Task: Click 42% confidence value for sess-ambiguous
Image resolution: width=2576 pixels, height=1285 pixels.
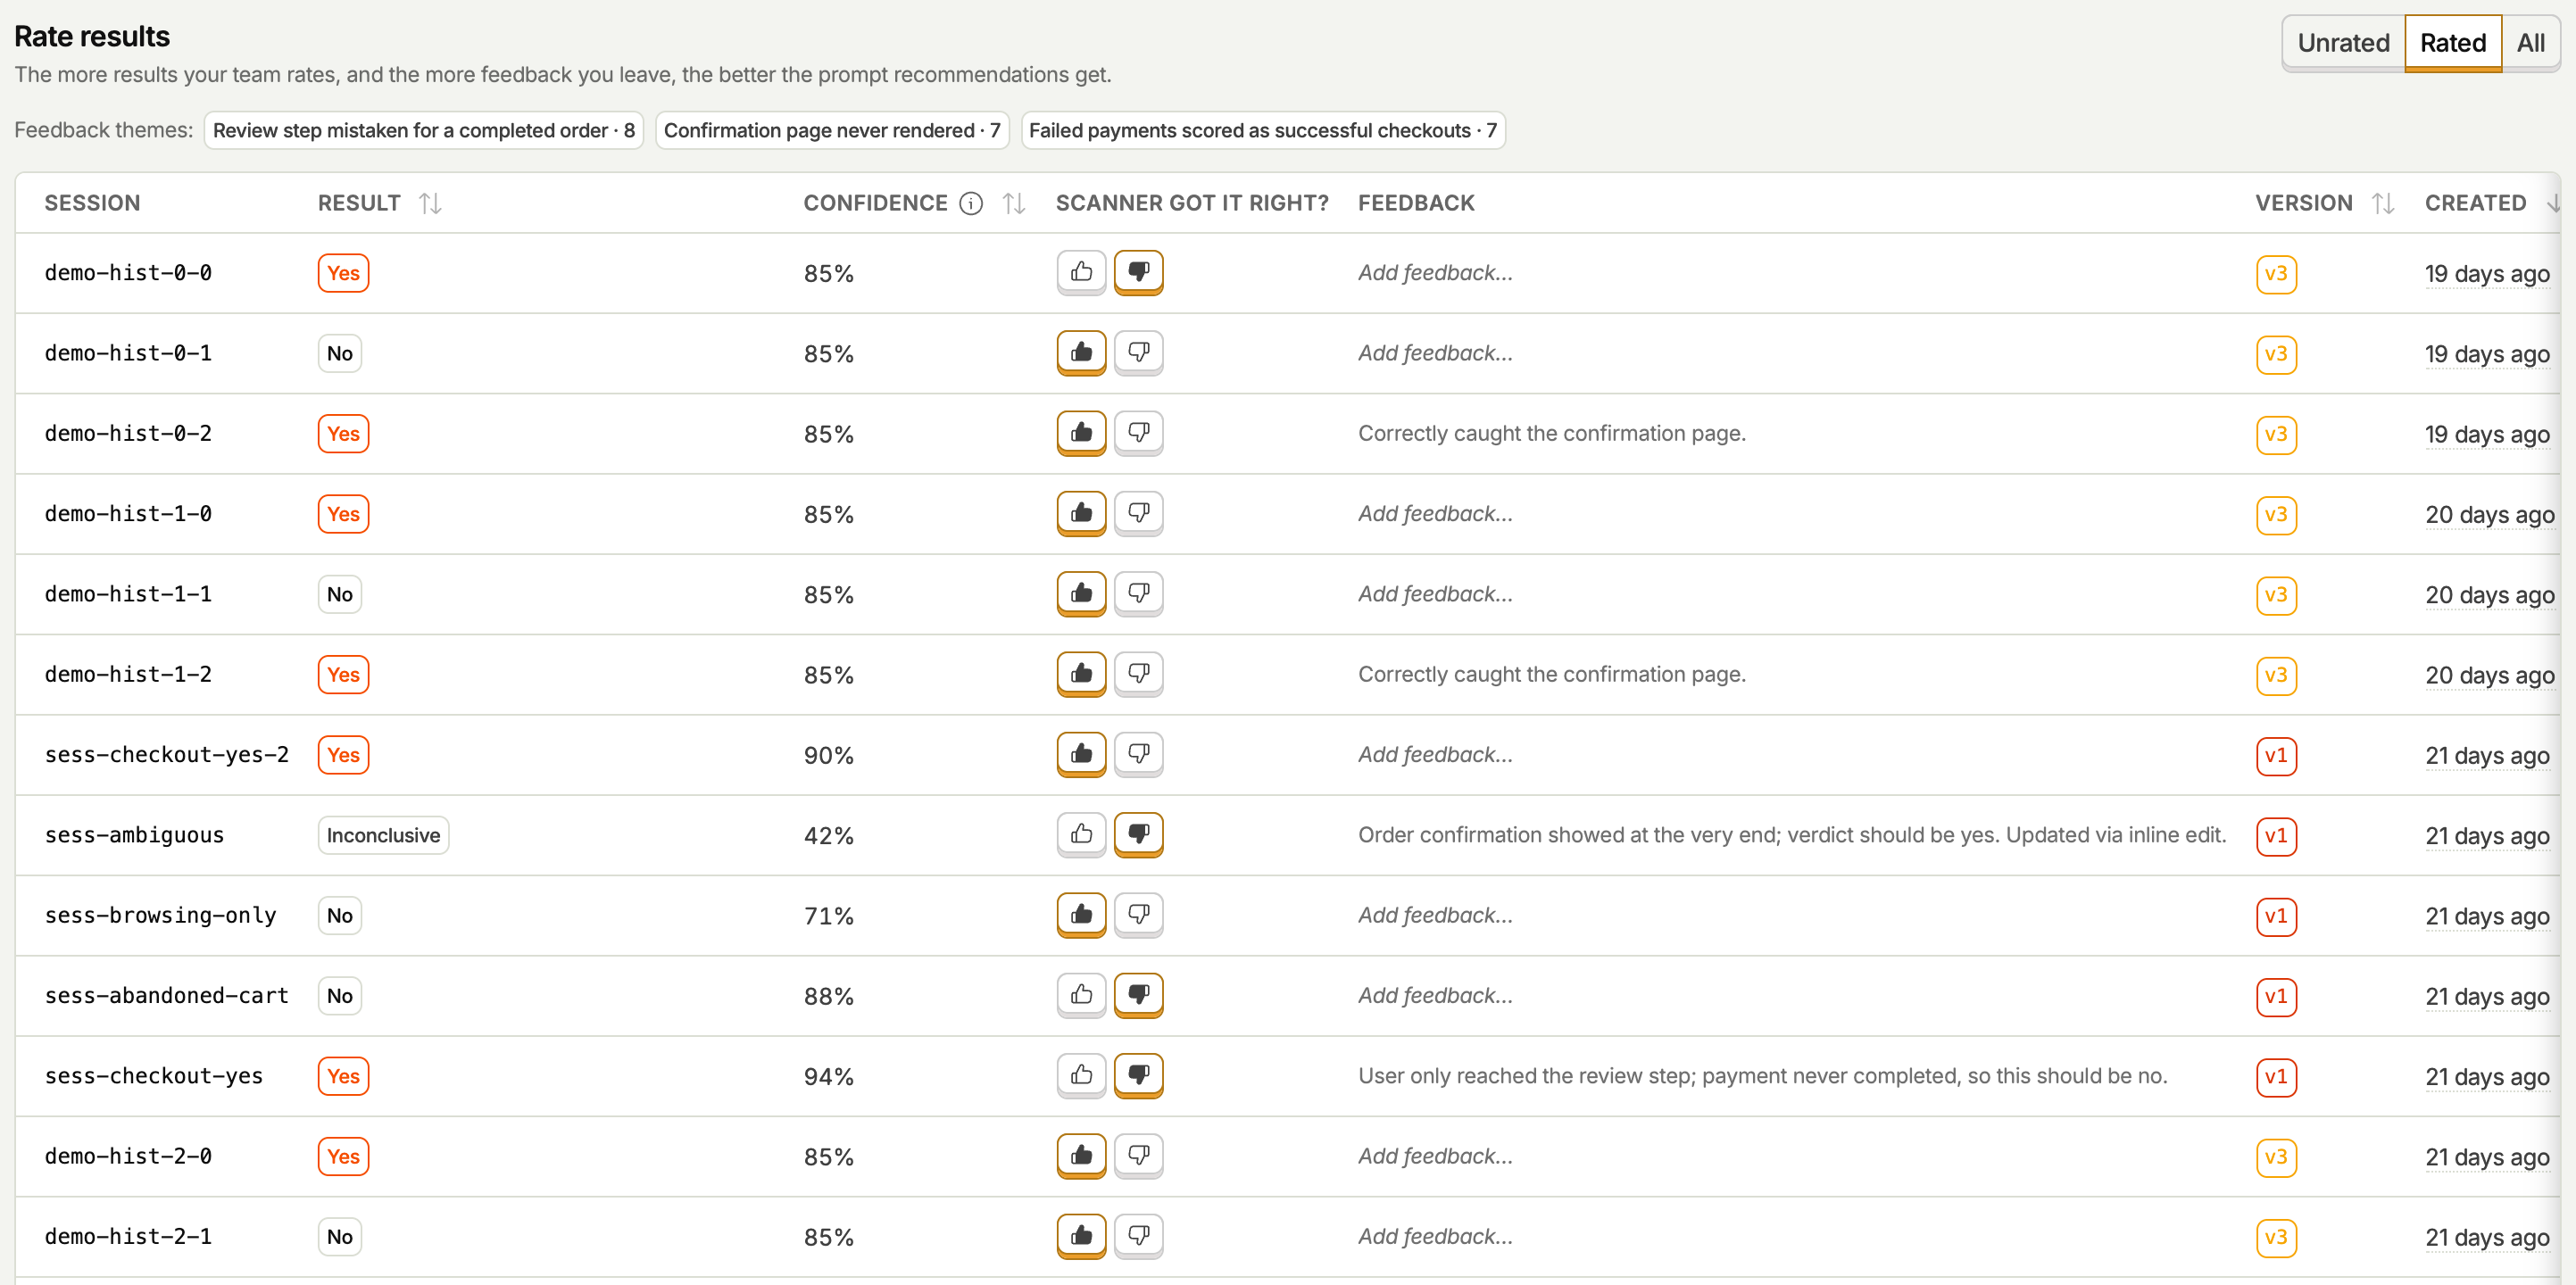Action: click(828, 836)
